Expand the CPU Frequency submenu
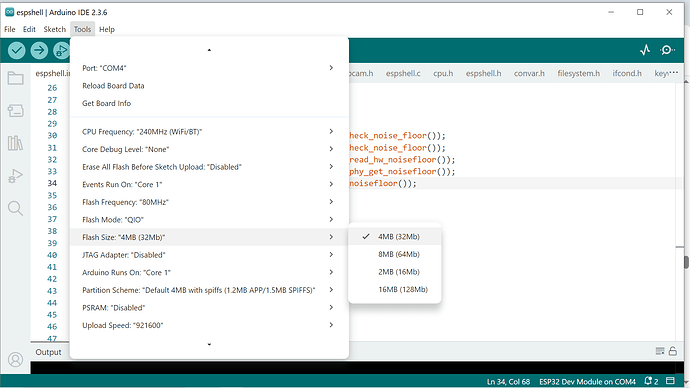Image resolution: width=690 pixels, height=388 pixels. tap(209, 132)
